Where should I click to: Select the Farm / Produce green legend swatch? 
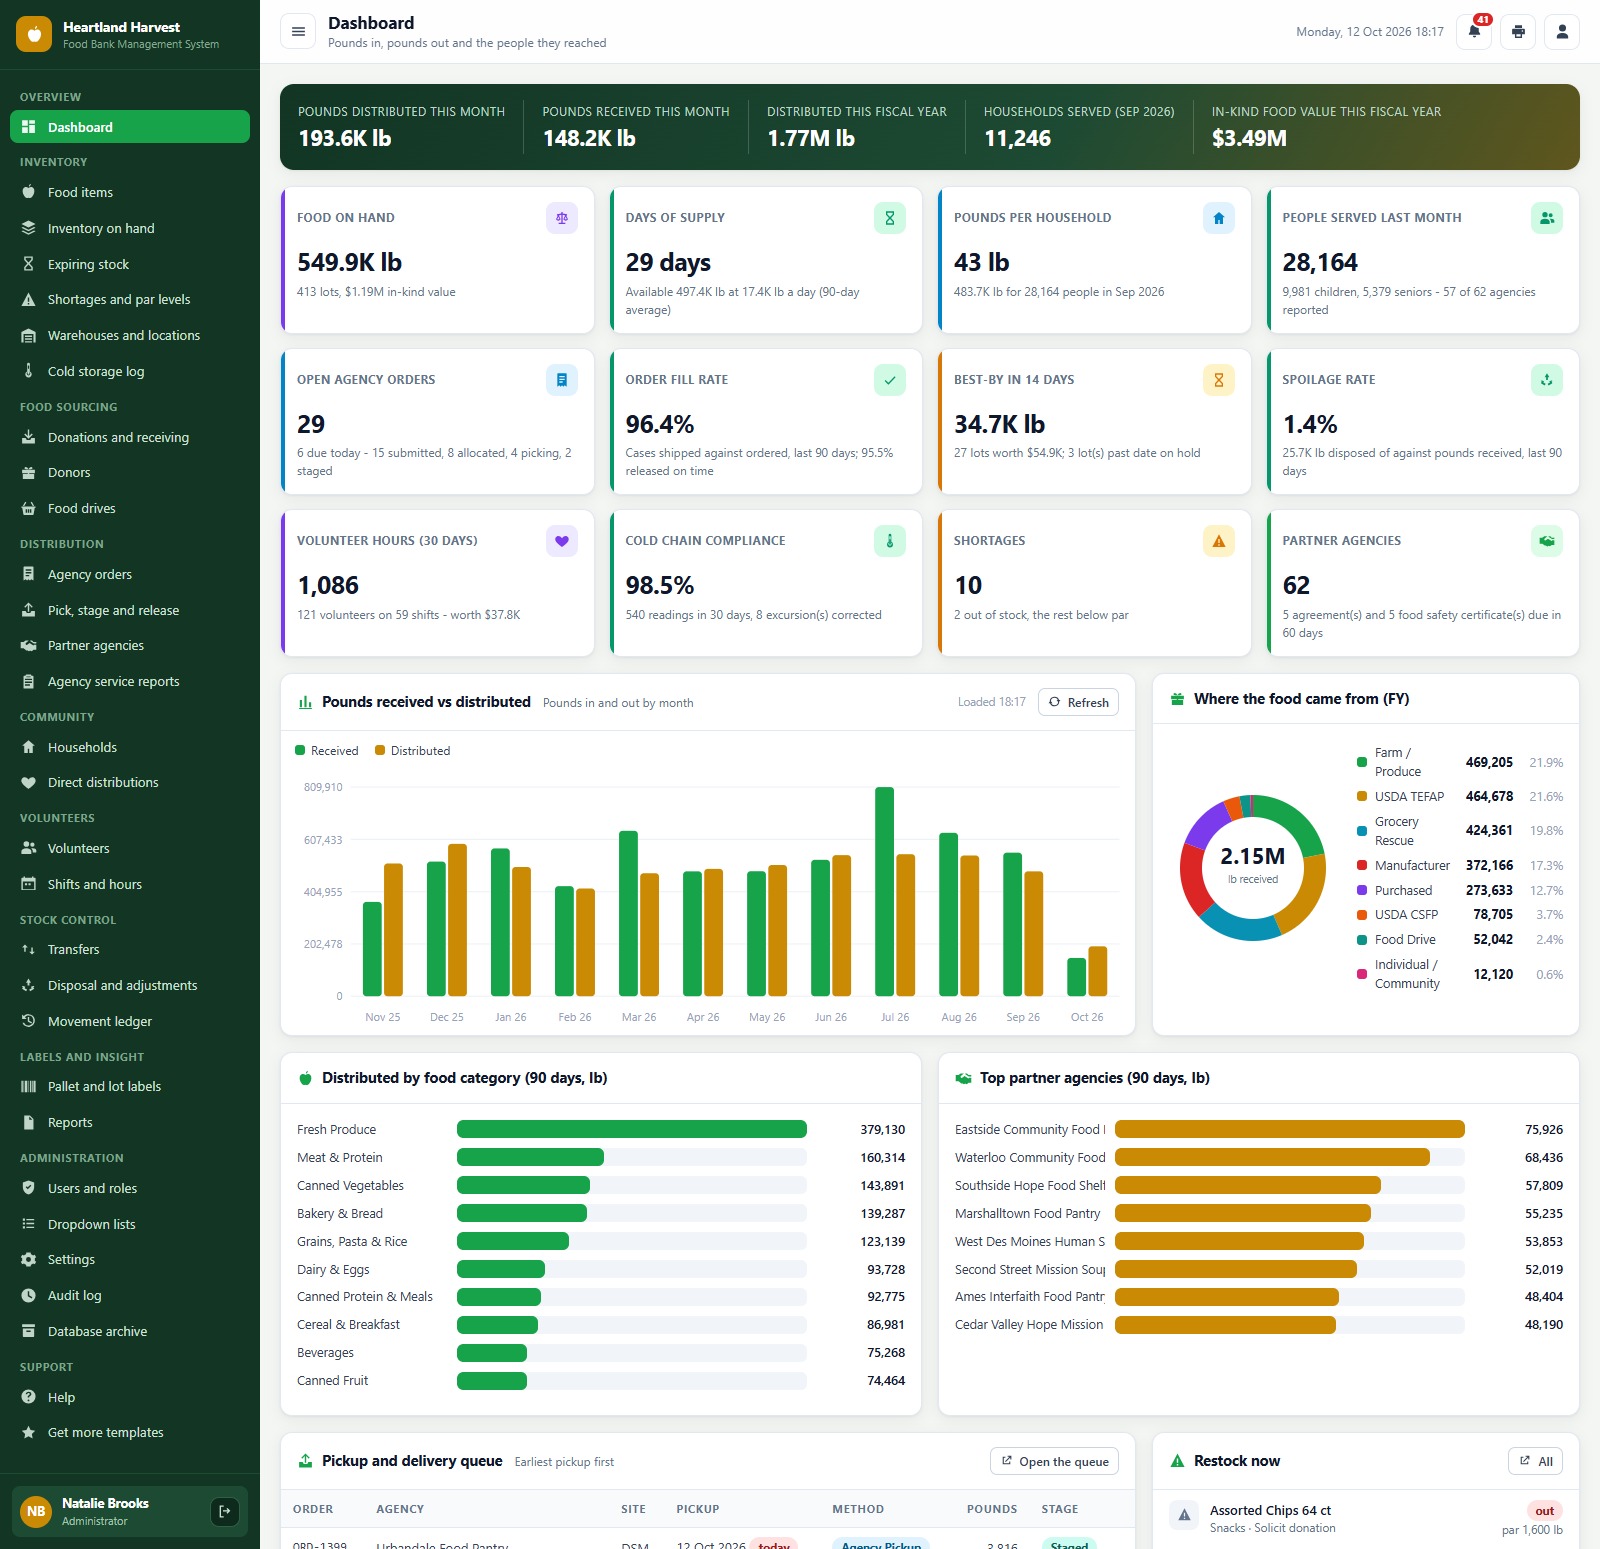click(x=1362, y=762)
